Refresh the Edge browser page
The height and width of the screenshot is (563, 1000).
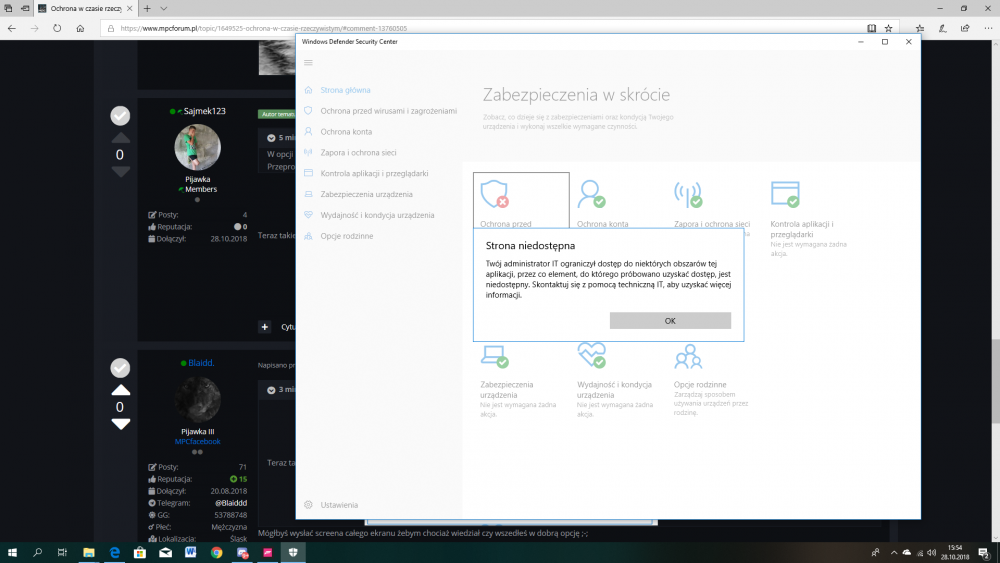57,28
